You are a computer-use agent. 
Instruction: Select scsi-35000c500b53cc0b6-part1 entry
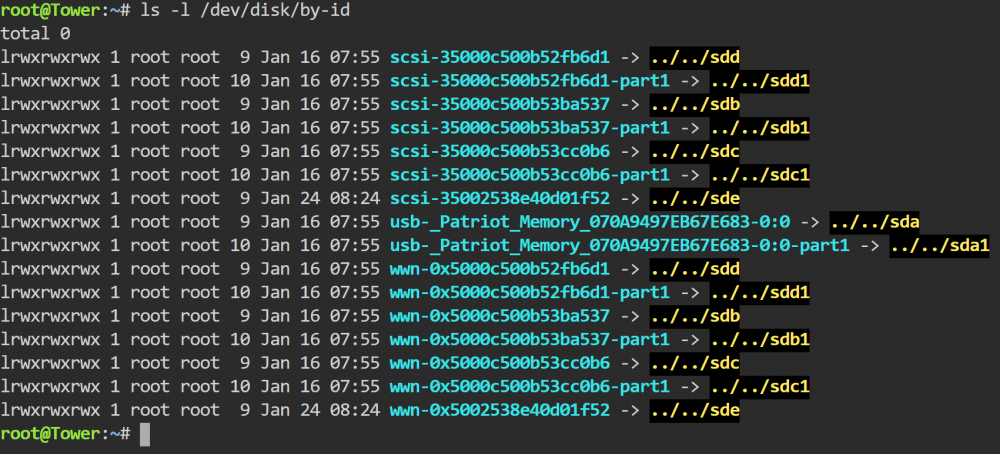pos(529,175)
